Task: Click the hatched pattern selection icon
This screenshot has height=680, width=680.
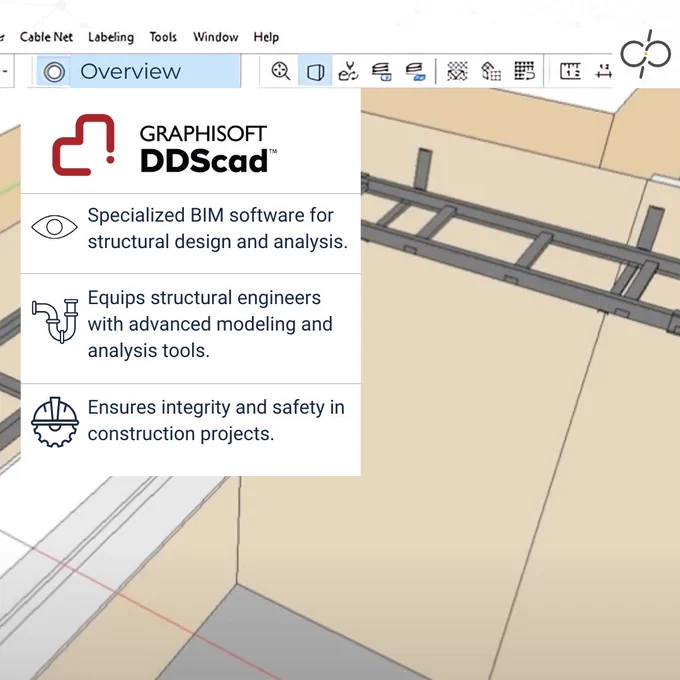Action: [x=458, y=71]
